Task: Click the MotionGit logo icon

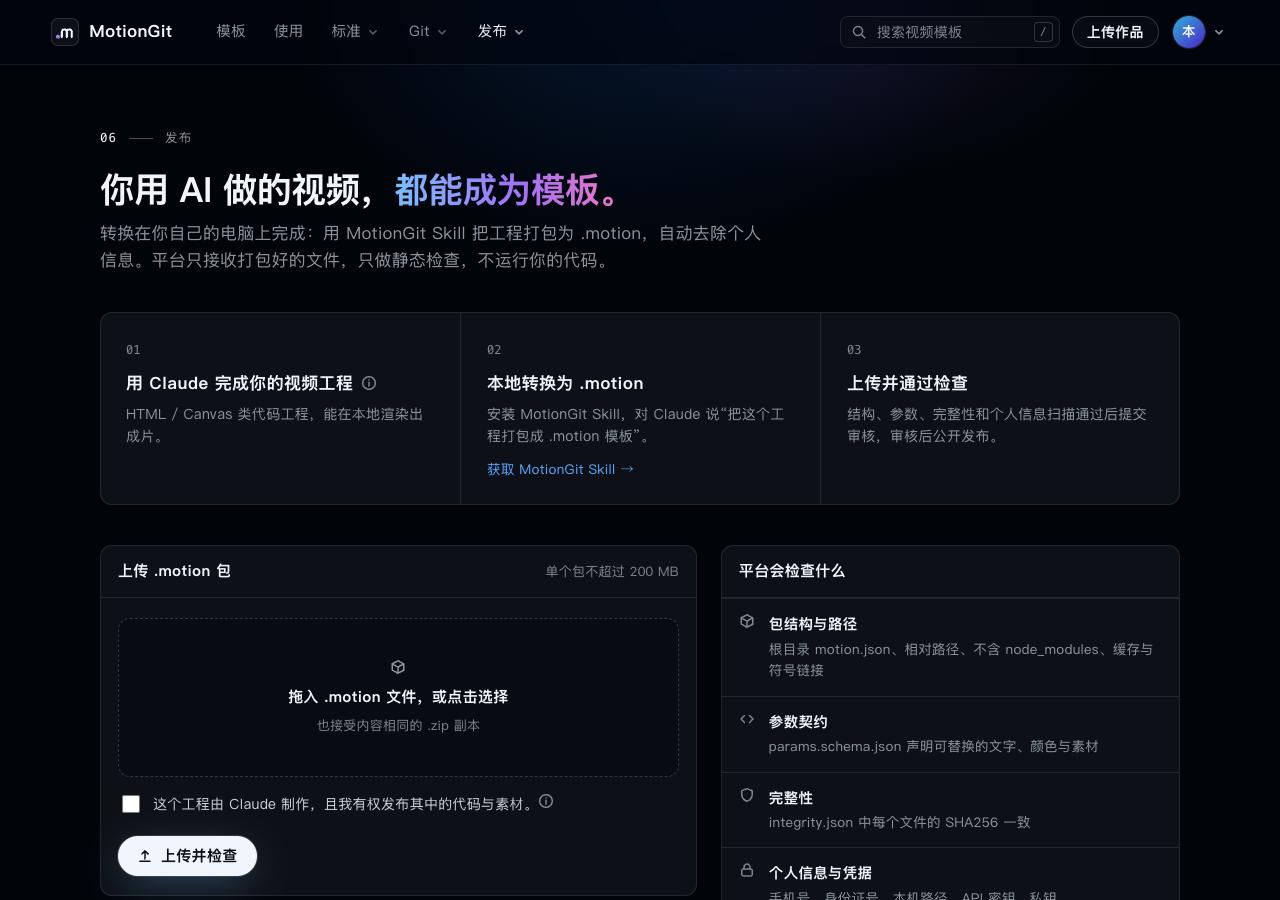Action: [x=65, y=32]
